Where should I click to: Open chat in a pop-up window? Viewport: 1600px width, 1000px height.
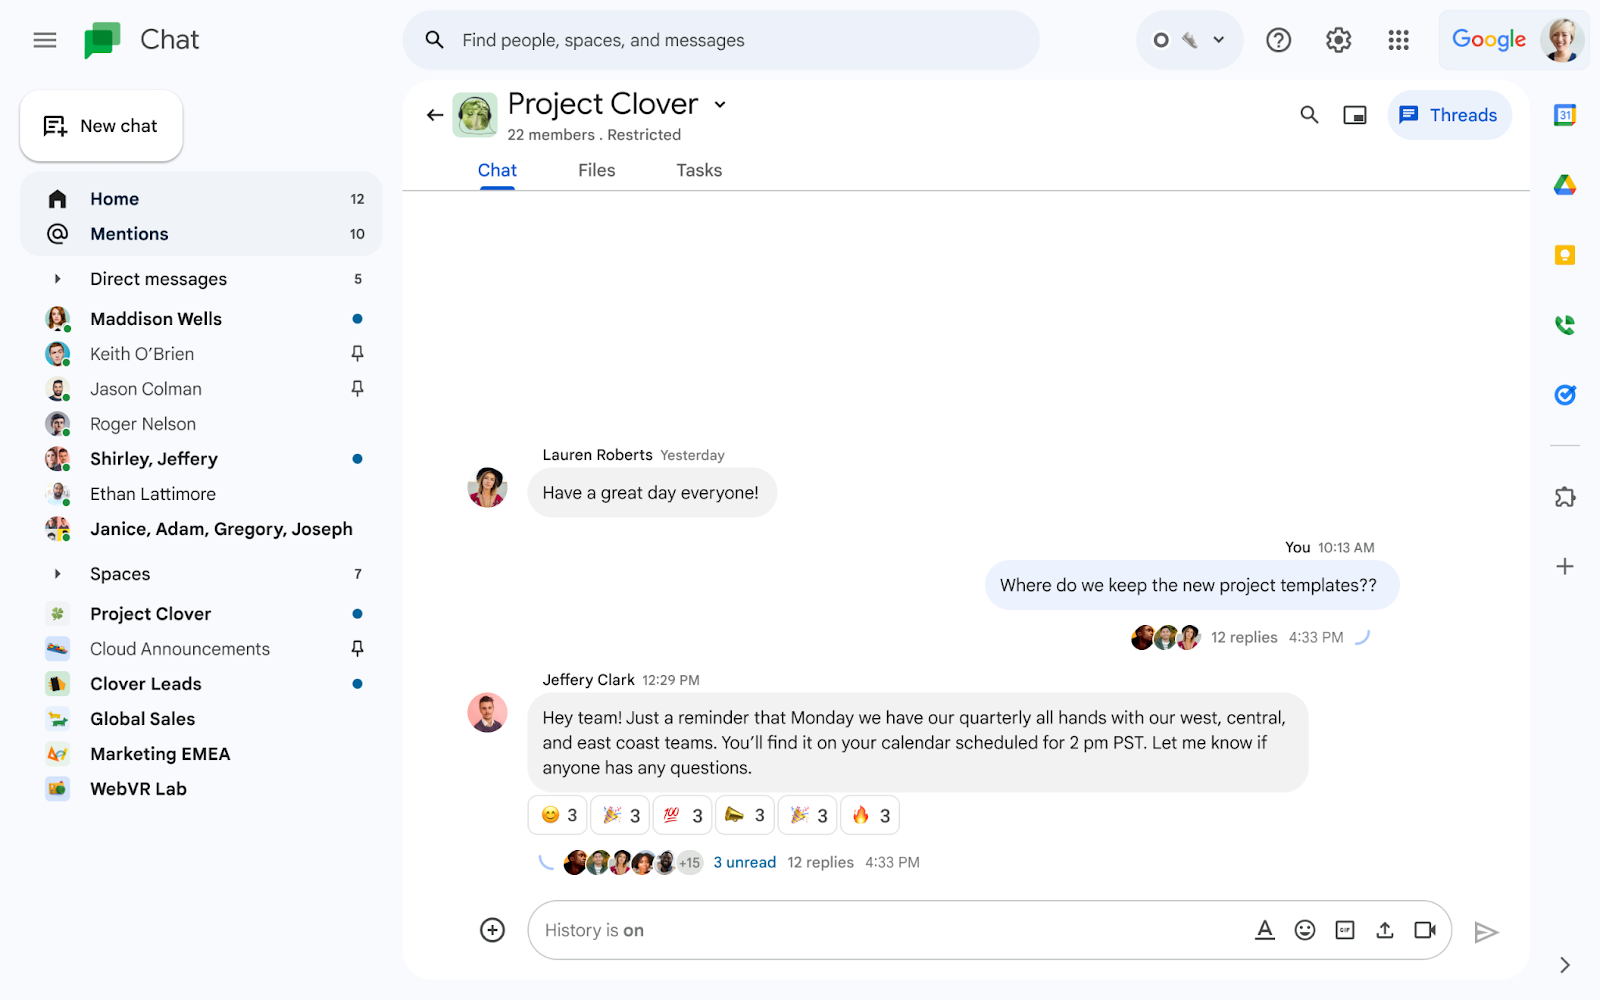[1355, 115]
